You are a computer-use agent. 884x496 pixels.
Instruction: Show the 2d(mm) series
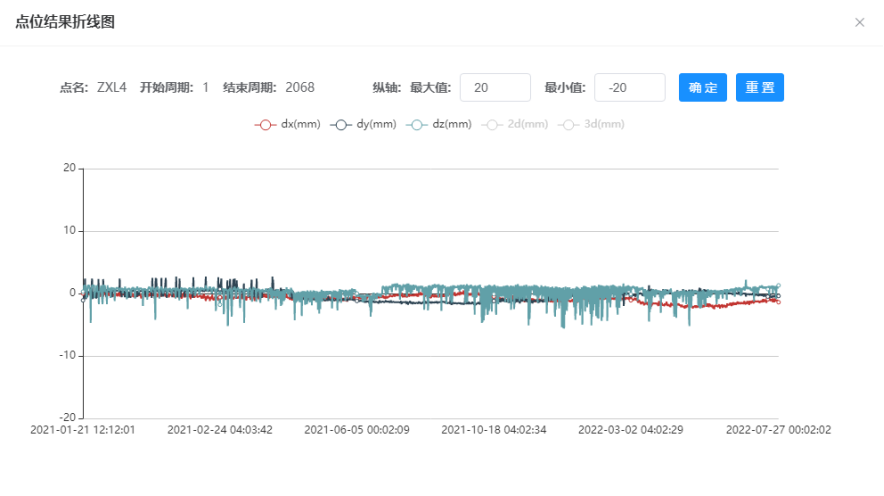[x=515, y=125]
